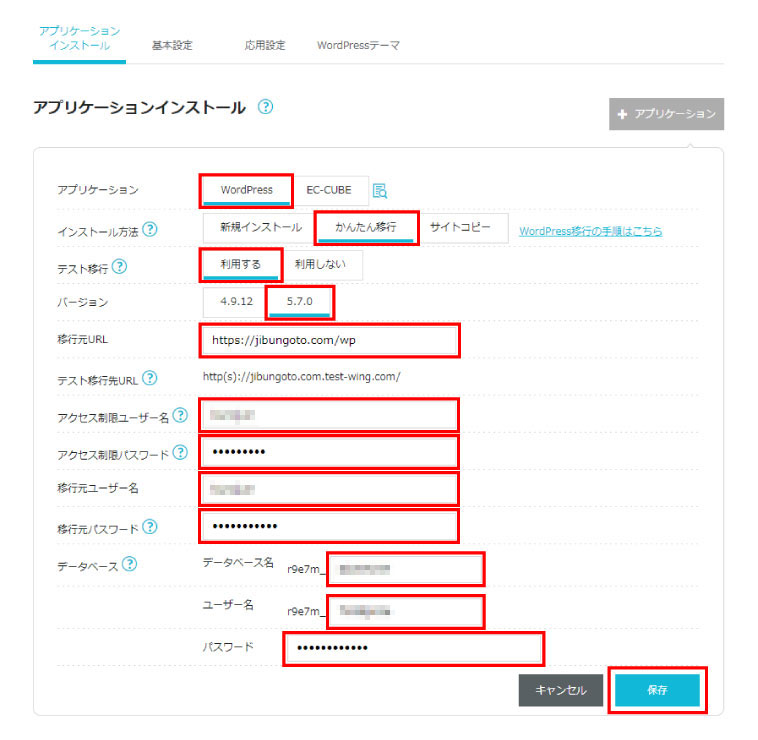Choose サイトコピー install method
The width and height of the screenshot is (758, 740).
tap(460, 228)
